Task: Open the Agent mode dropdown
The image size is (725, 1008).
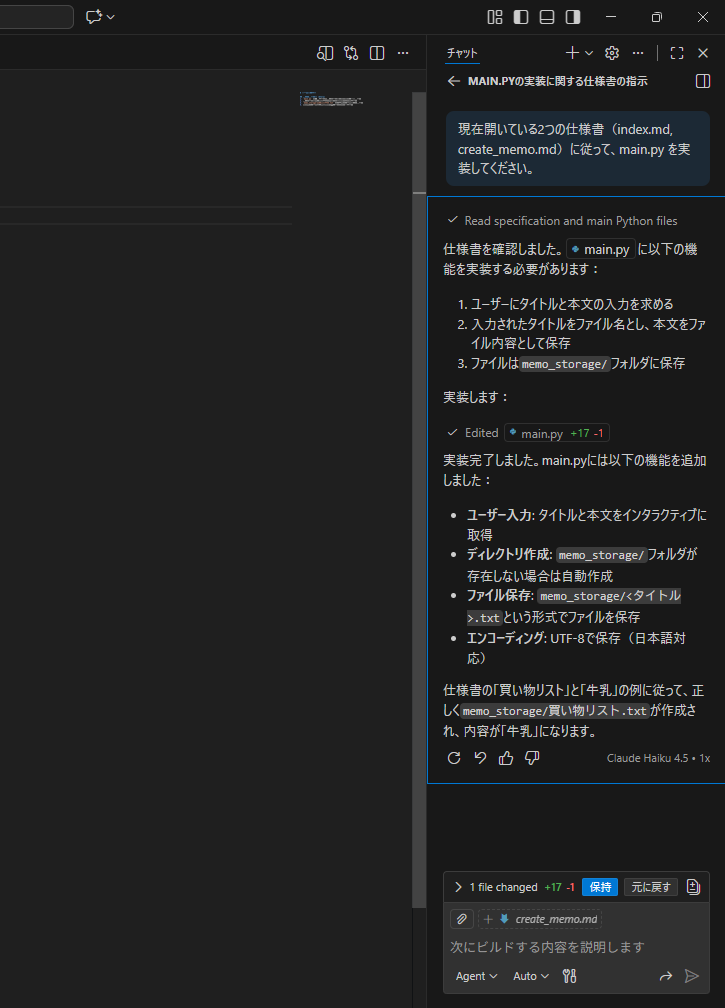Action: pyautogui.click(x=476, y=976)
